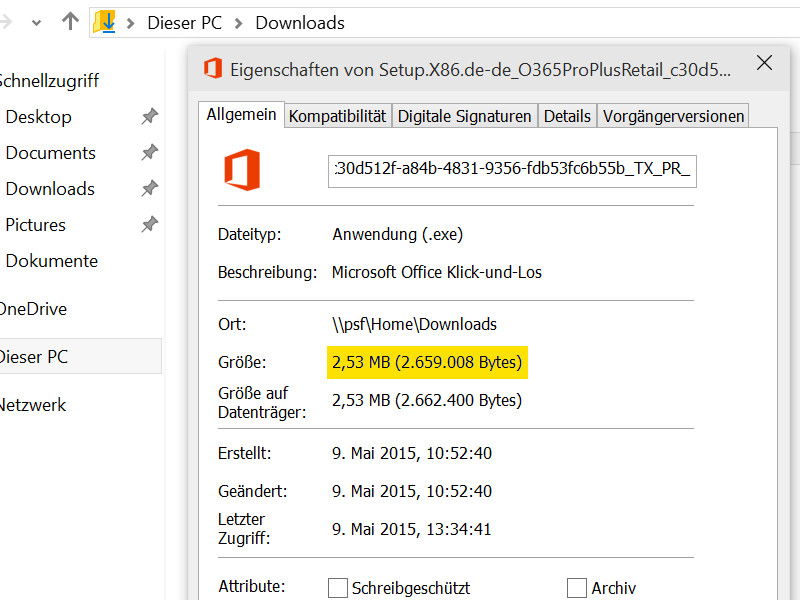Click the Up arrow navigation icon

point(70,21)
